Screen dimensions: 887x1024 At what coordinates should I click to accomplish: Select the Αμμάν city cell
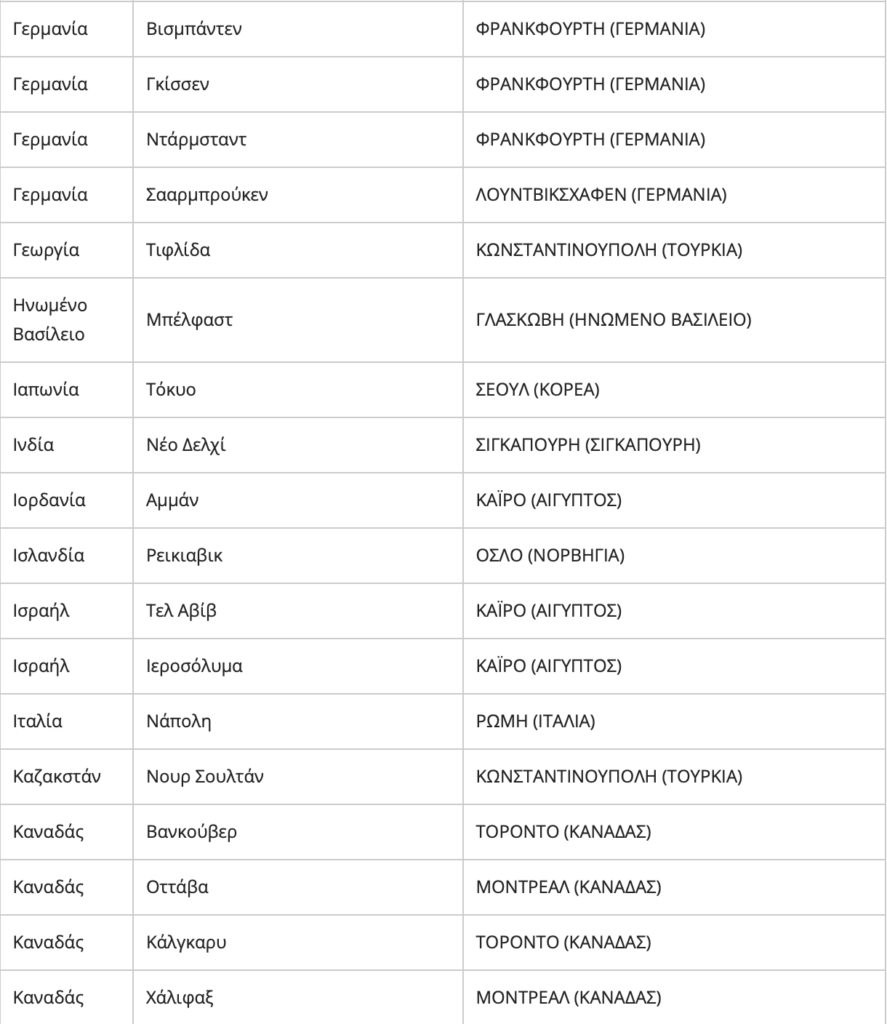298,500
